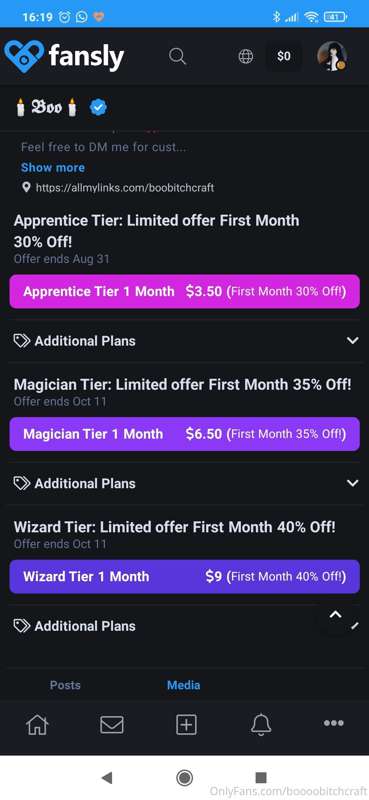Viewport: 369px width, 800px height.
Task: Open the allmylinks.com/boobitchcraft link
Action: pos(125,188)
